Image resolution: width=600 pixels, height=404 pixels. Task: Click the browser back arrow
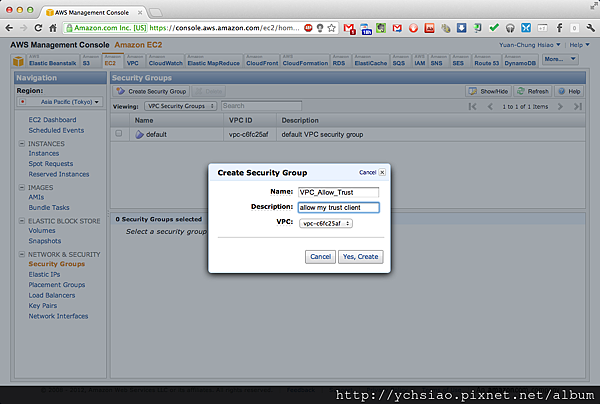point(9,28)
